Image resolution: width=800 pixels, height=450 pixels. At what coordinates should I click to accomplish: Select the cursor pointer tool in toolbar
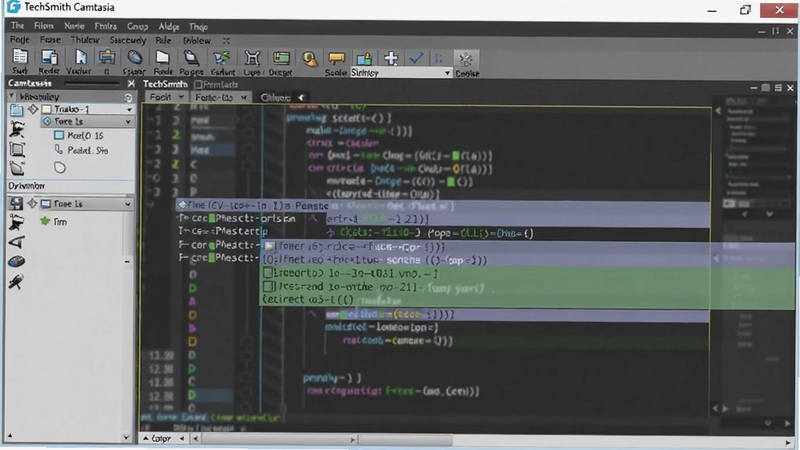pos(81,57)
